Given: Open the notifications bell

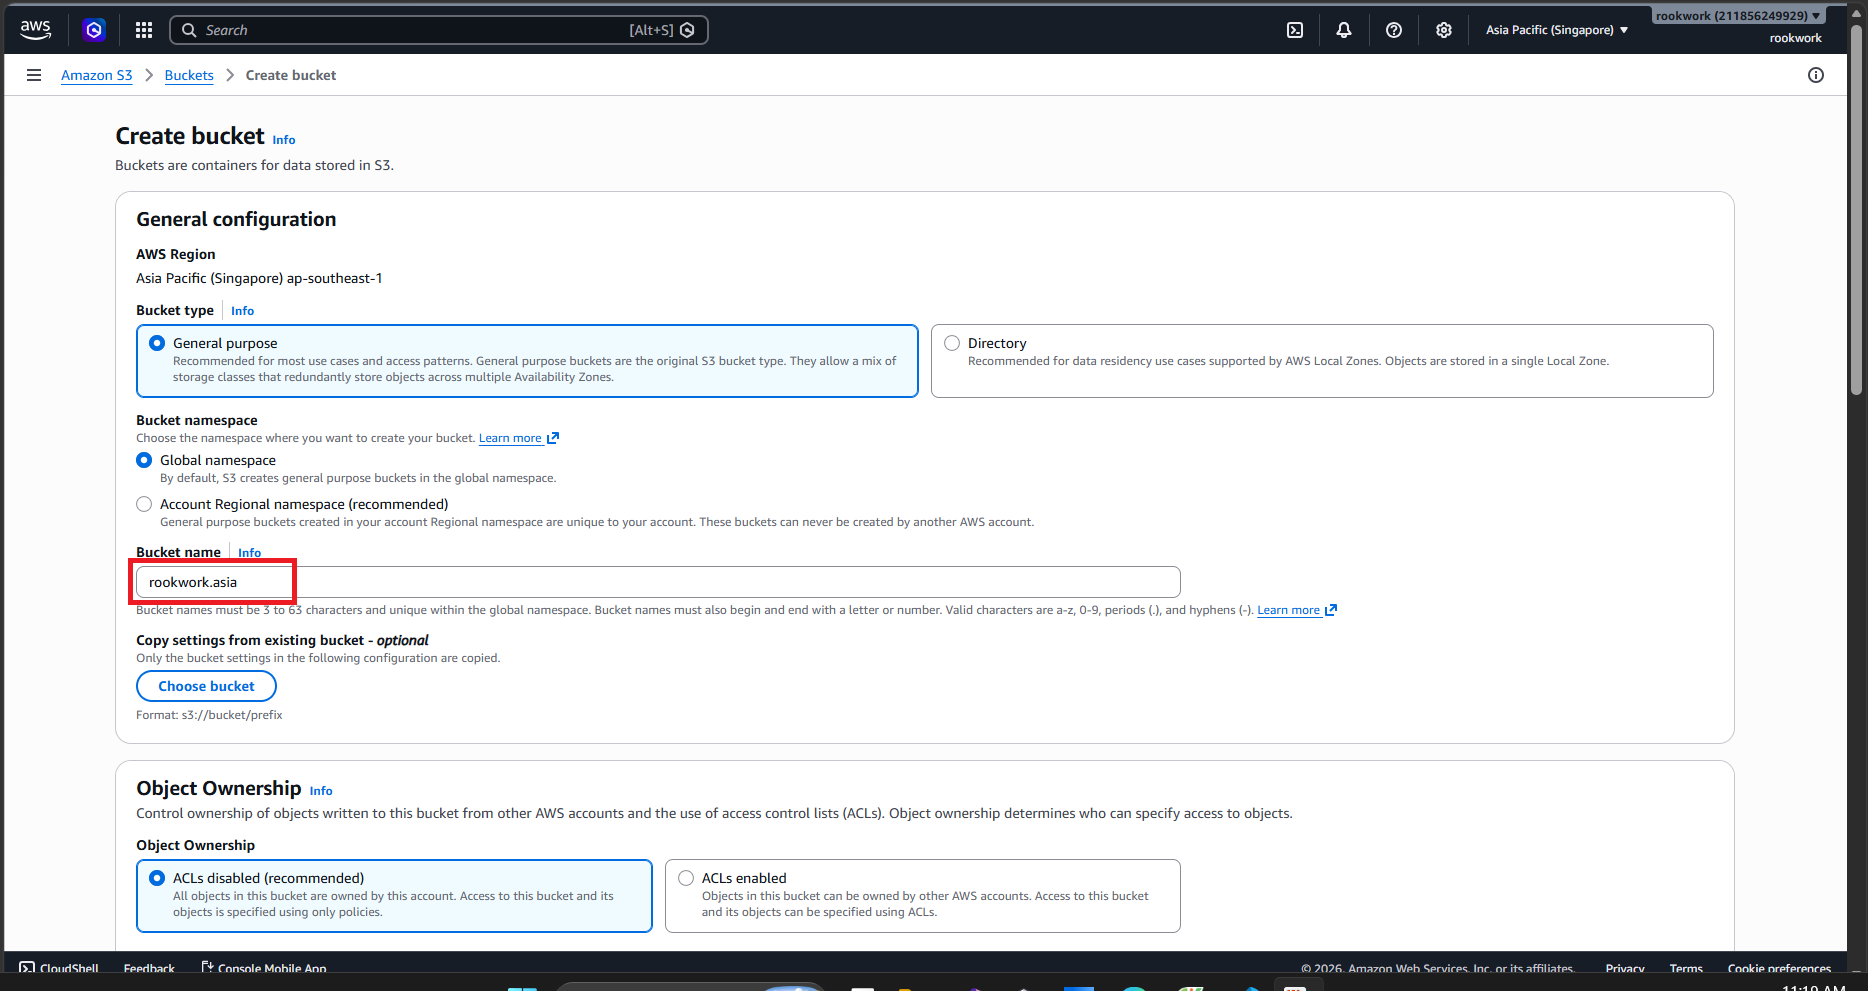Looking at the screenshot, I should pyautogui.click(x=1344, y=30).
